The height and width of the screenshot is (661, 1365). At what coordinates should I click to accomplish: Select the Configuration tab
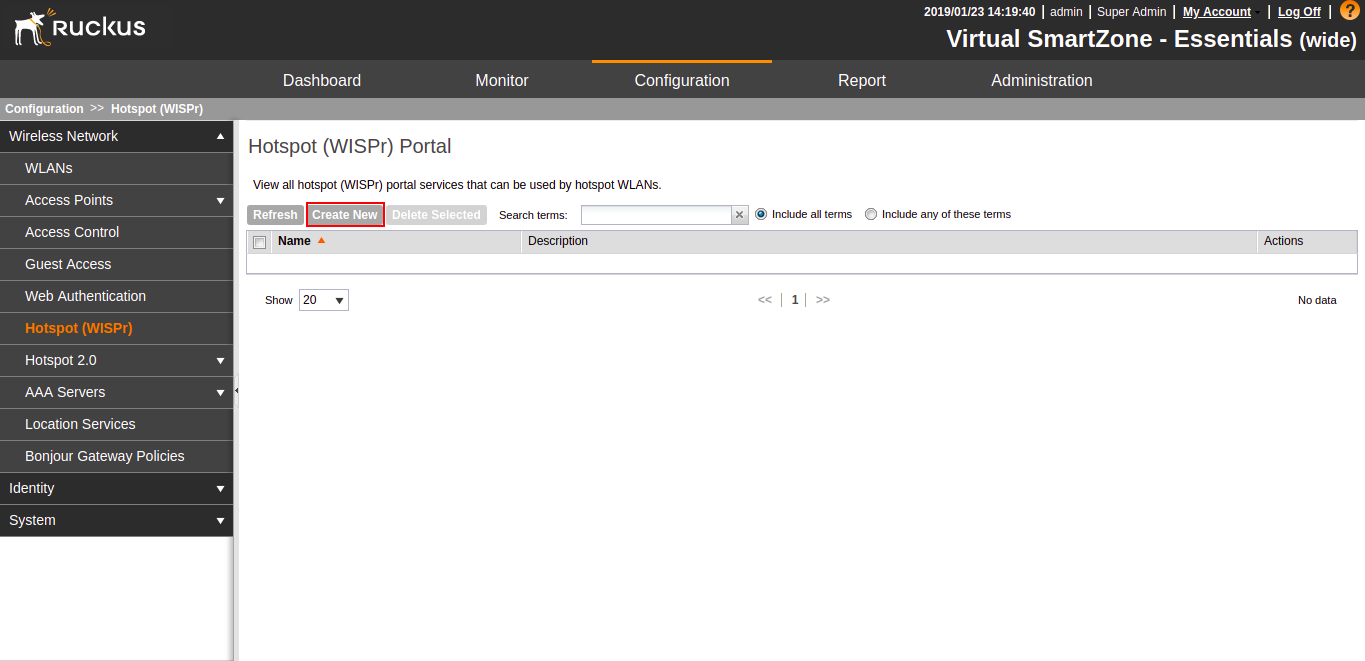click(682, 80)
